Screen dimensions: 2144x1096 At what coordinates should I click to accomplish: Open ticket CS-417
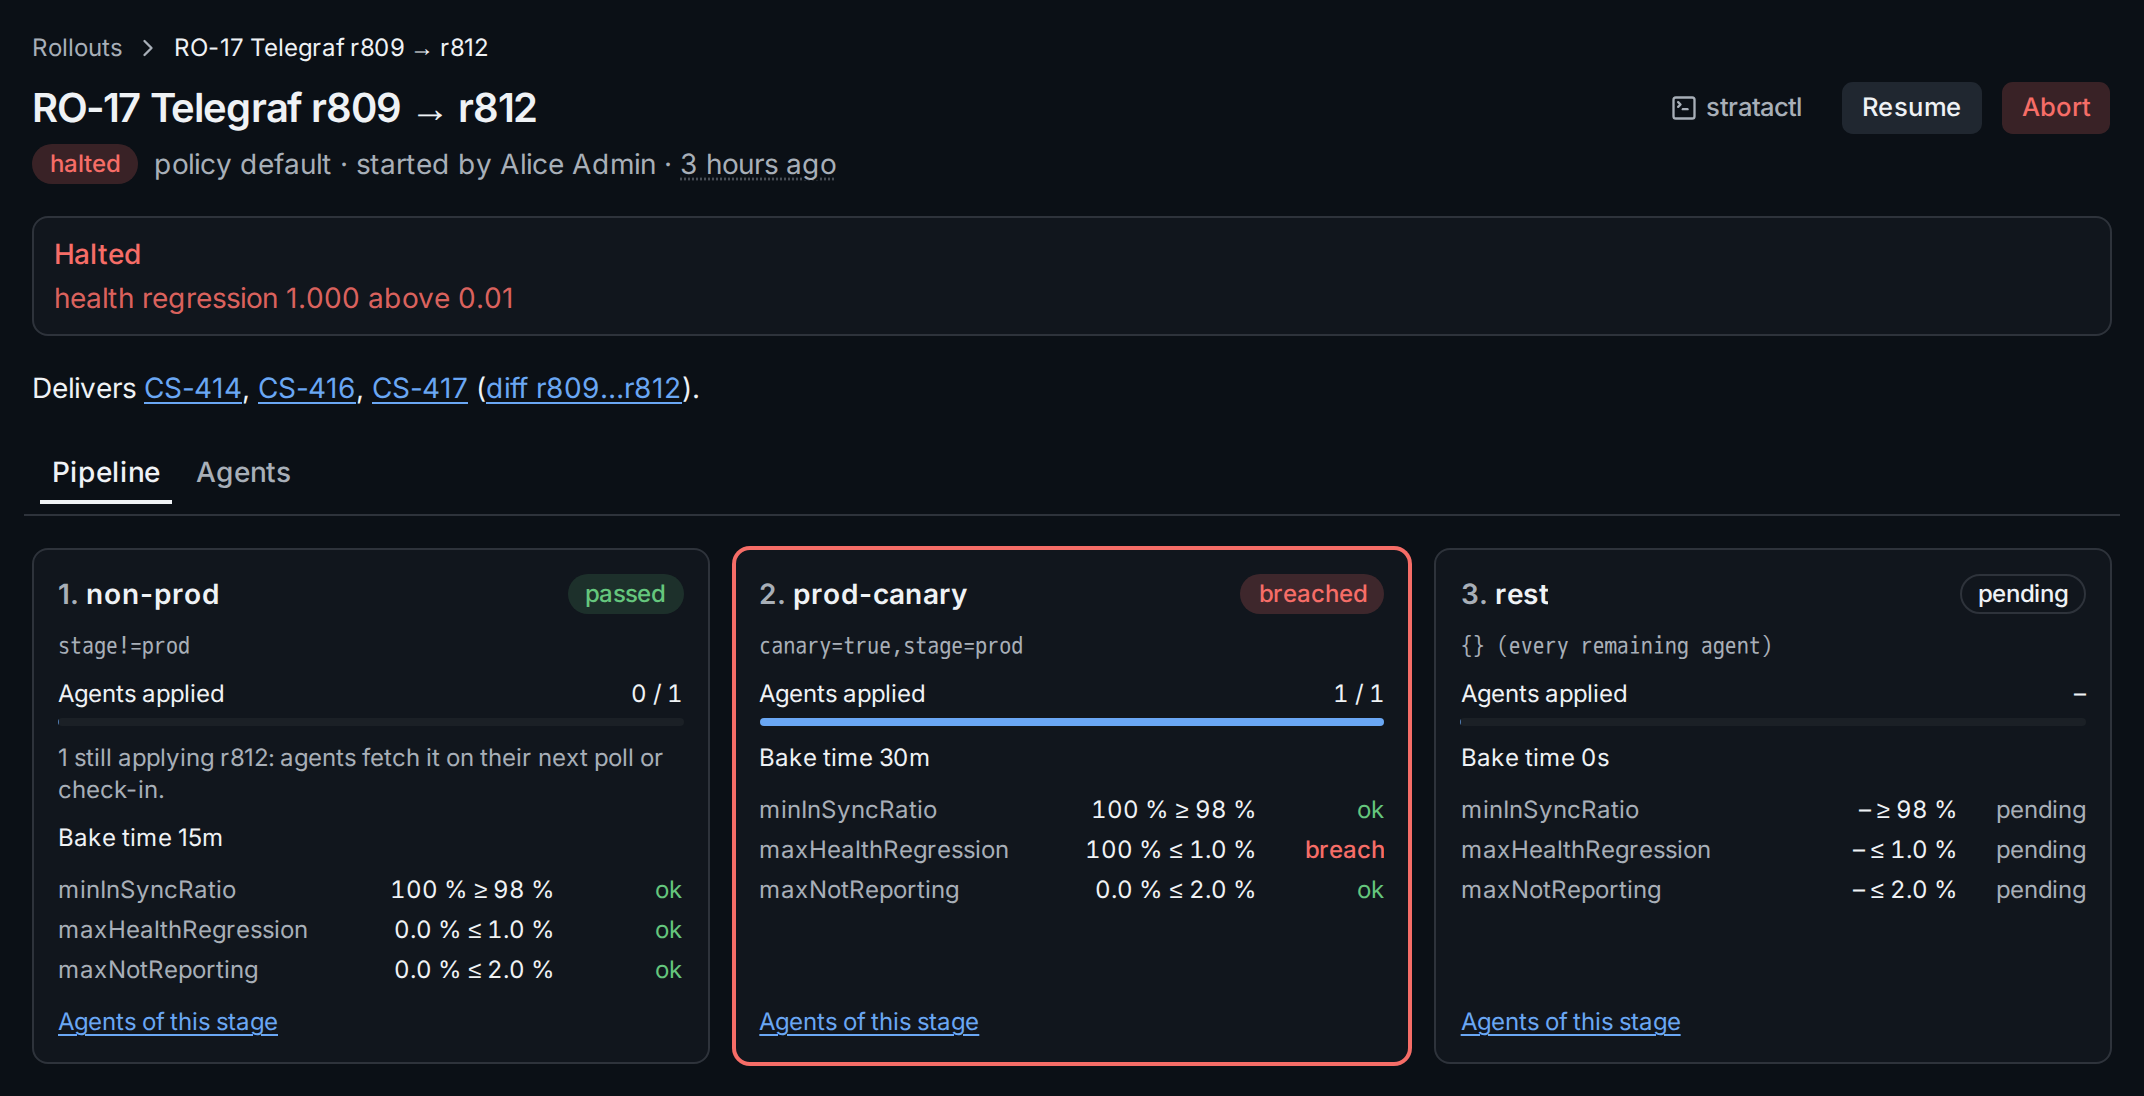(420, 388)
